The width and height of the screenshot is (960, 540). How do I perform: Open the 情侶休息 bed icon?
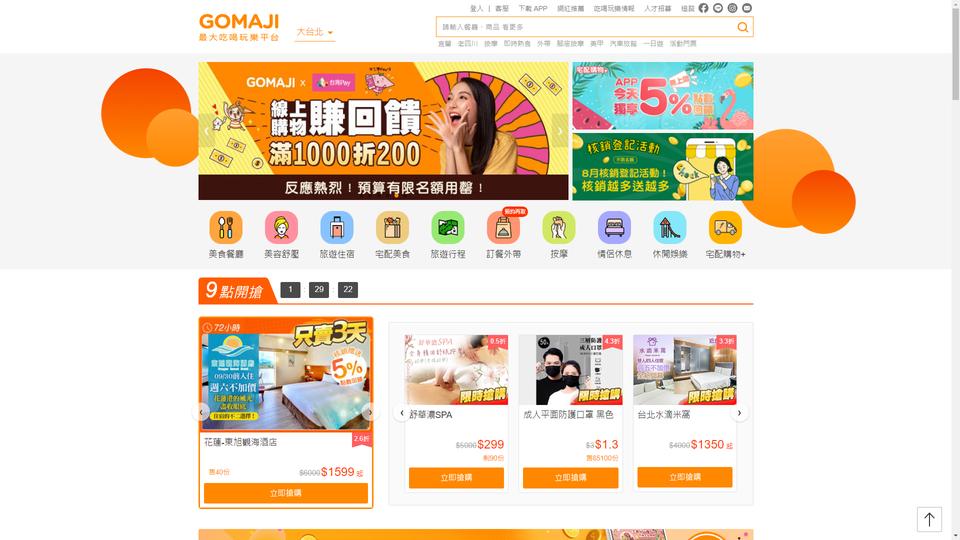click(614, 228)
